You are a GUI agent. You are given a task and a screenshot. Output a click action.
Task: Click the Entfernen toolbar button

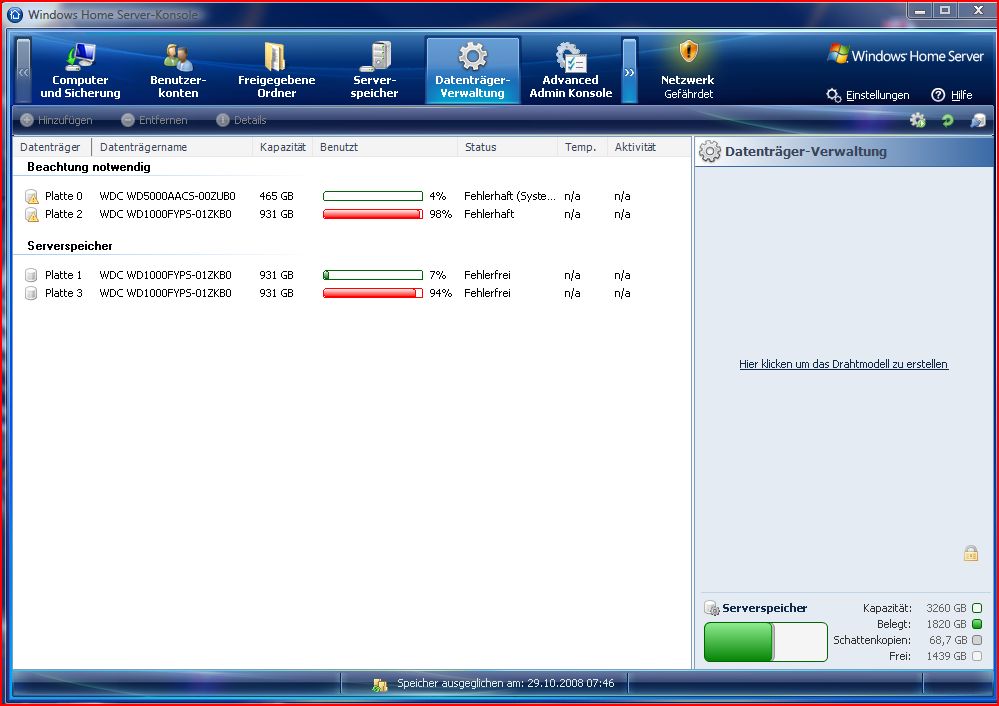pyautogui.click(x=154, y=120)
